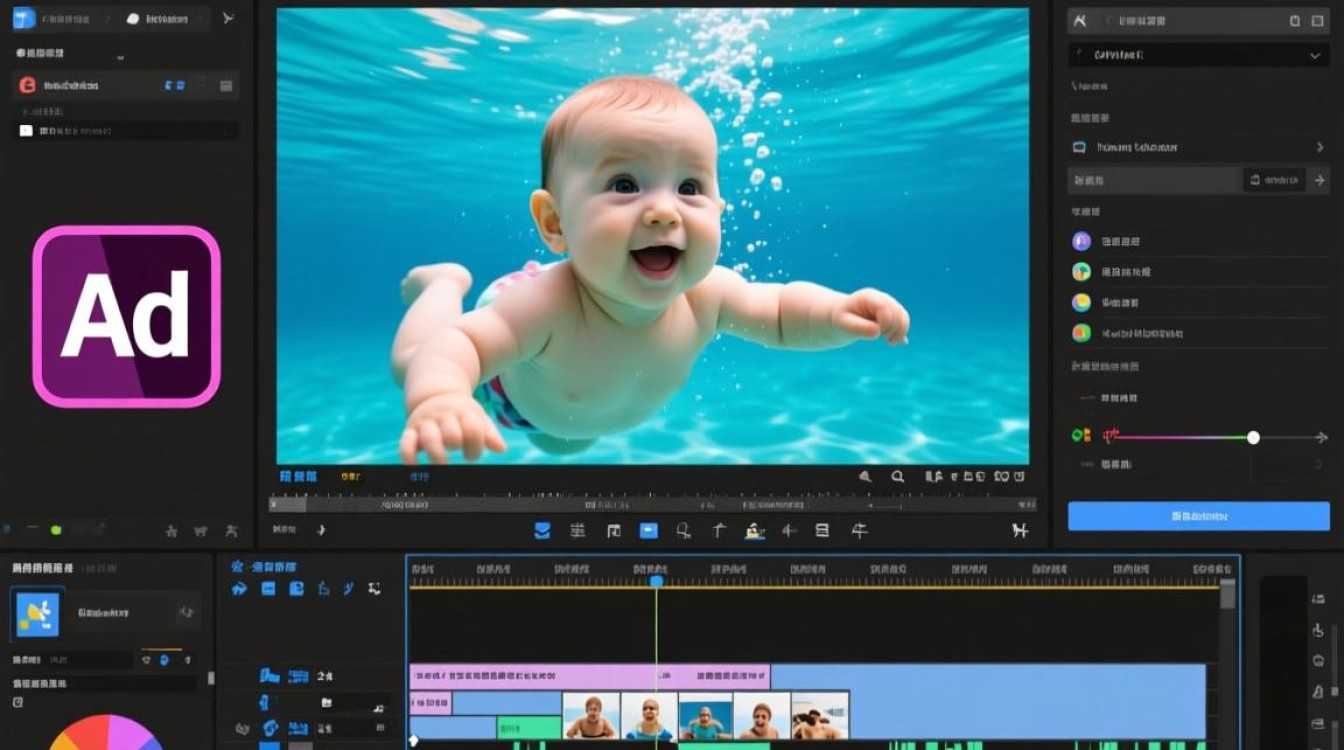Click the arrow at the slider's right end
This screenshot has height=750, width=1344.
[1321, 437]
